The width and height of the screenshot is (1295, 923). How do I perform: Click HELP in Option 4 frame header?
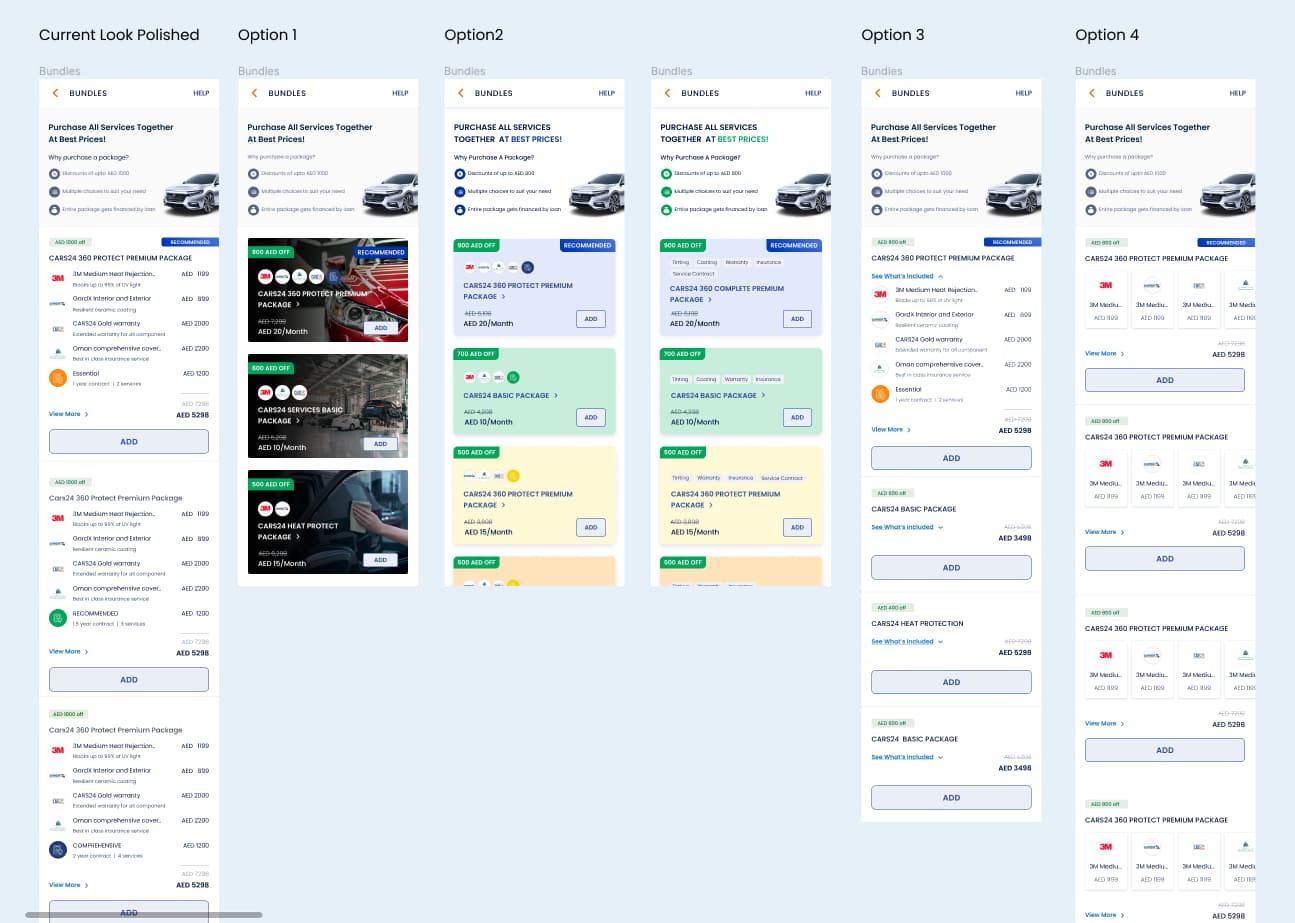1237,93
